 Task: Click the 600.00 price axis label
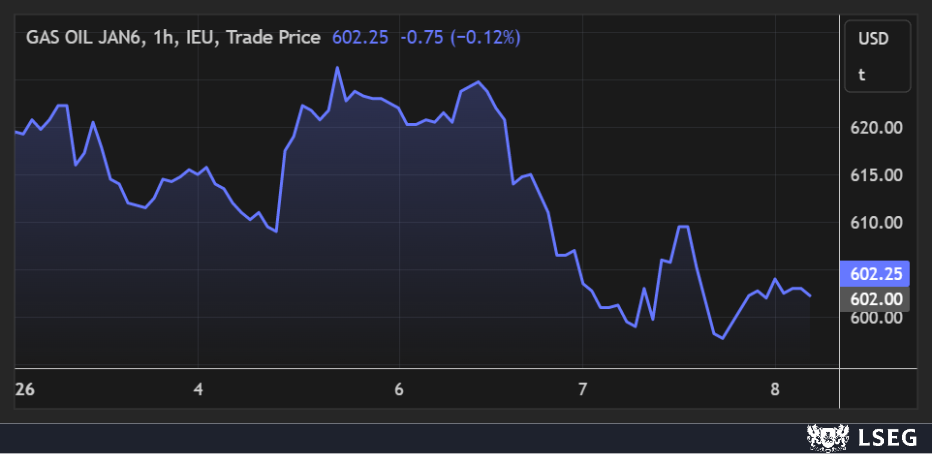(876, 317)
